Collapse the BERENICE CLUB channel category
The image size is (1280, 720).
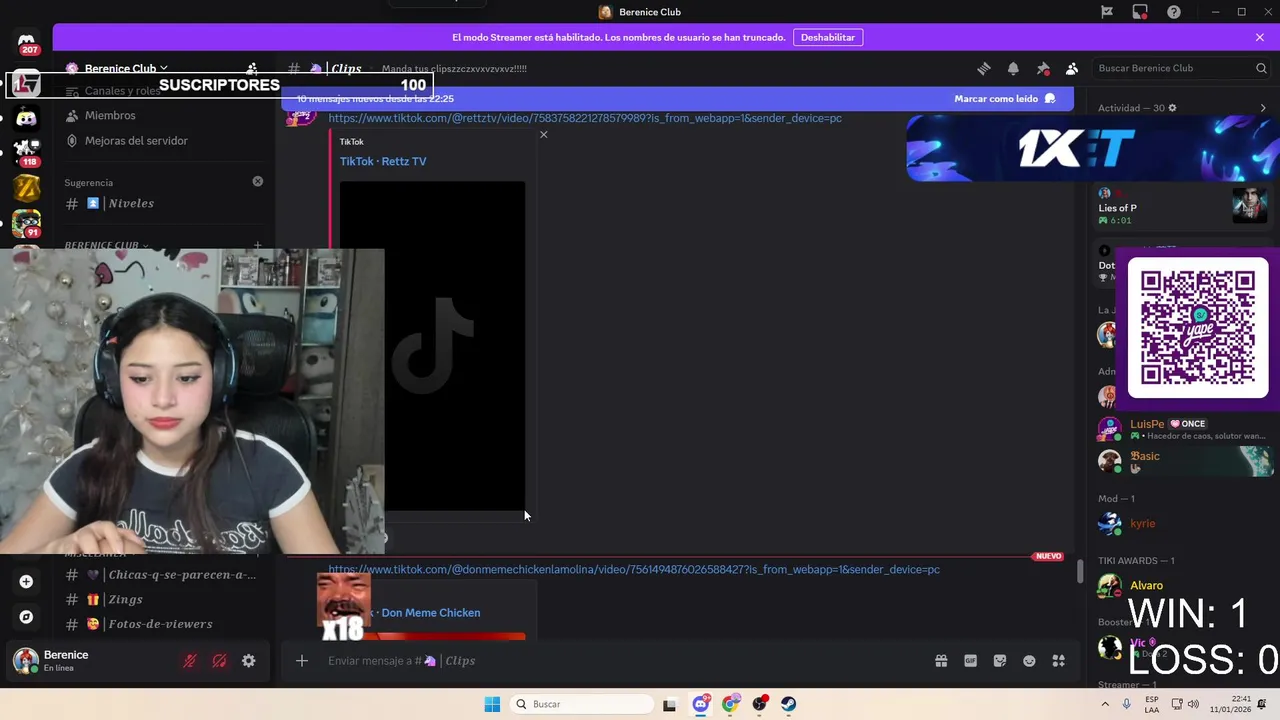tap(106, 245)
